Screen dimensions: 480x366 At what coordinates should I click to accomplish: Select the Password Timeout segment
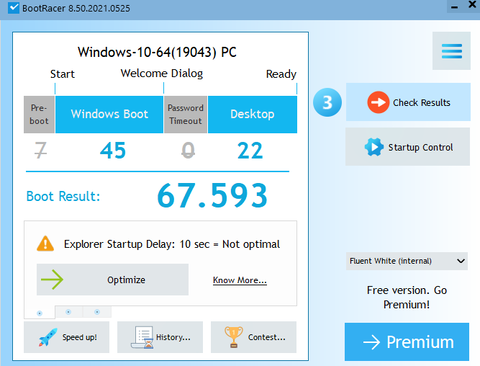(x=185, y=114)
